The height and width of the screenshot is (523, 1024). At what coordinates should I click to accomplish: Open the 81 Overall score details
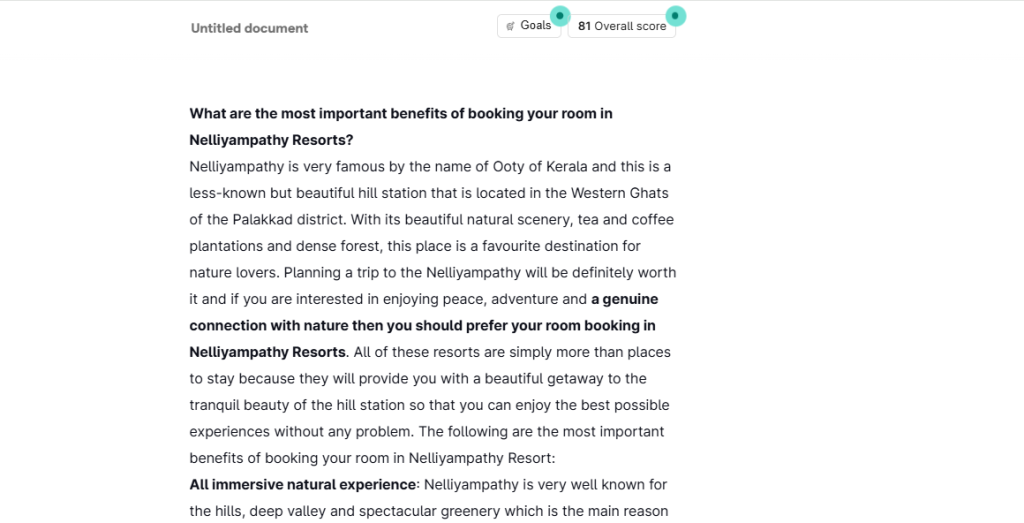(621, 27)
